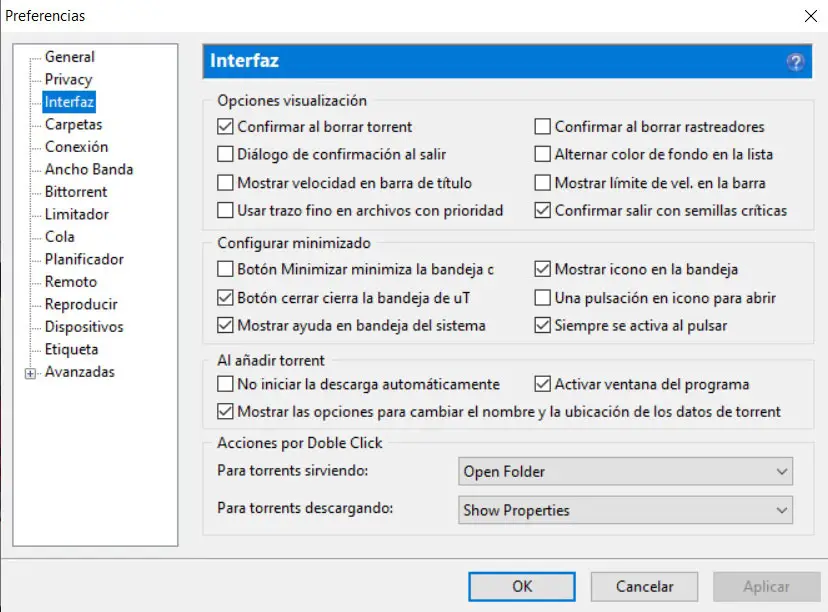This screenshot has width=828, height=612.
Task: Expand the Avanzadas tree node
Action: click(31, 373)
